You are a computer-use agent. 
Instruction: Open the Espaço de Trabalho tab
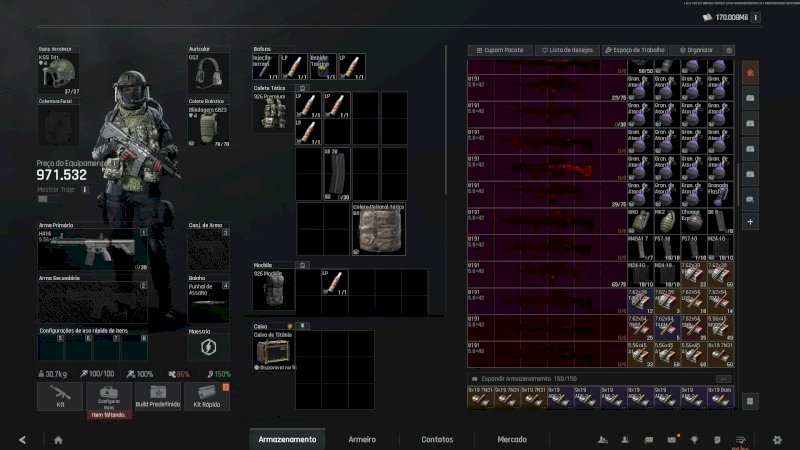635,50
